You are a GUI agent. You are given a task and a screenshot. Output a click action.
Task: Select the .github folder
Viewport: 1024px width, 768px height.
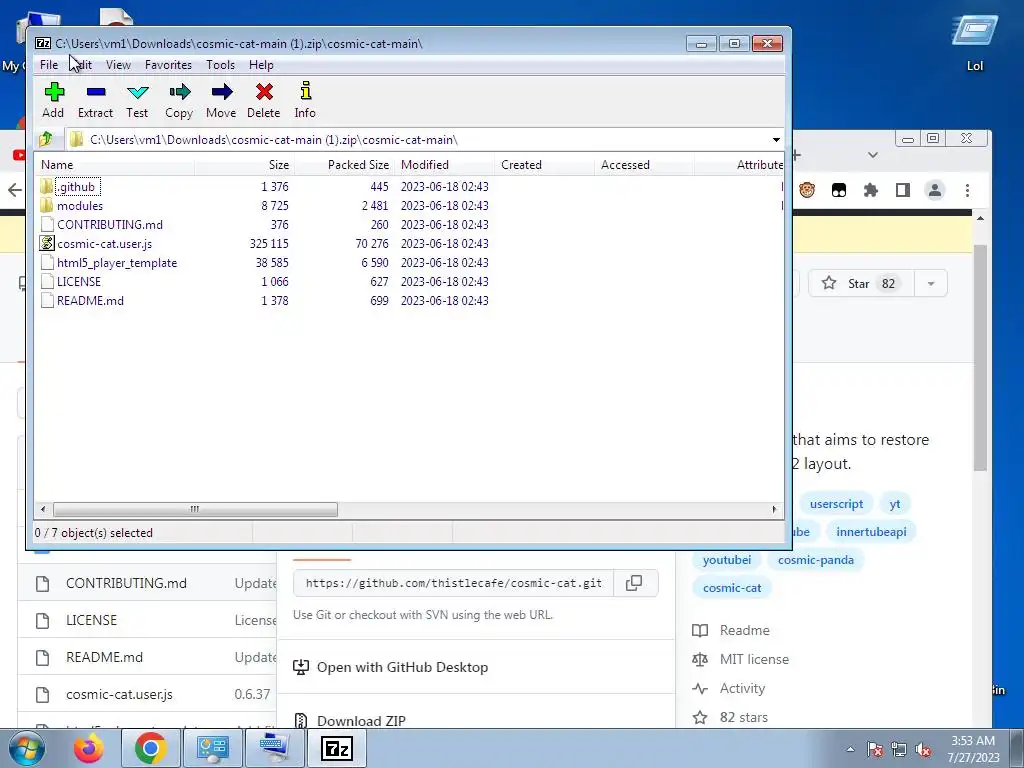pyautogui.click(x=76, y=187)
